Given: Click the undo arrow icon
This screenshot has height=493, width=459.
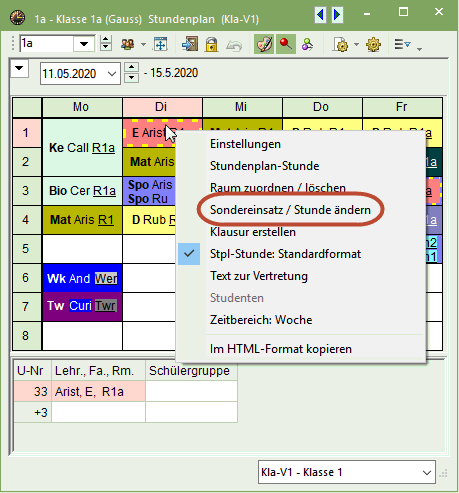Looking at the screenshot, I should tap(234, 45).
